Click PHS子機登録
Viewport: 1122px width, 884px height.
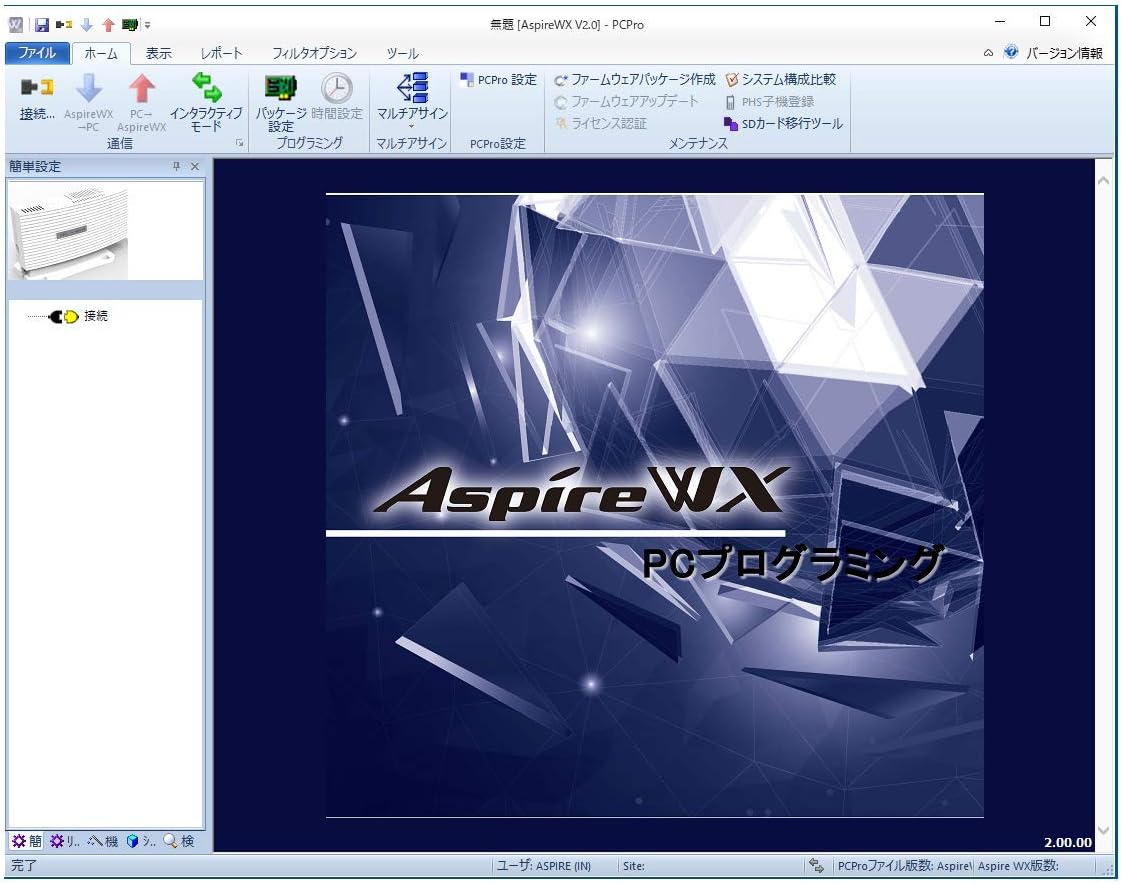770,102
